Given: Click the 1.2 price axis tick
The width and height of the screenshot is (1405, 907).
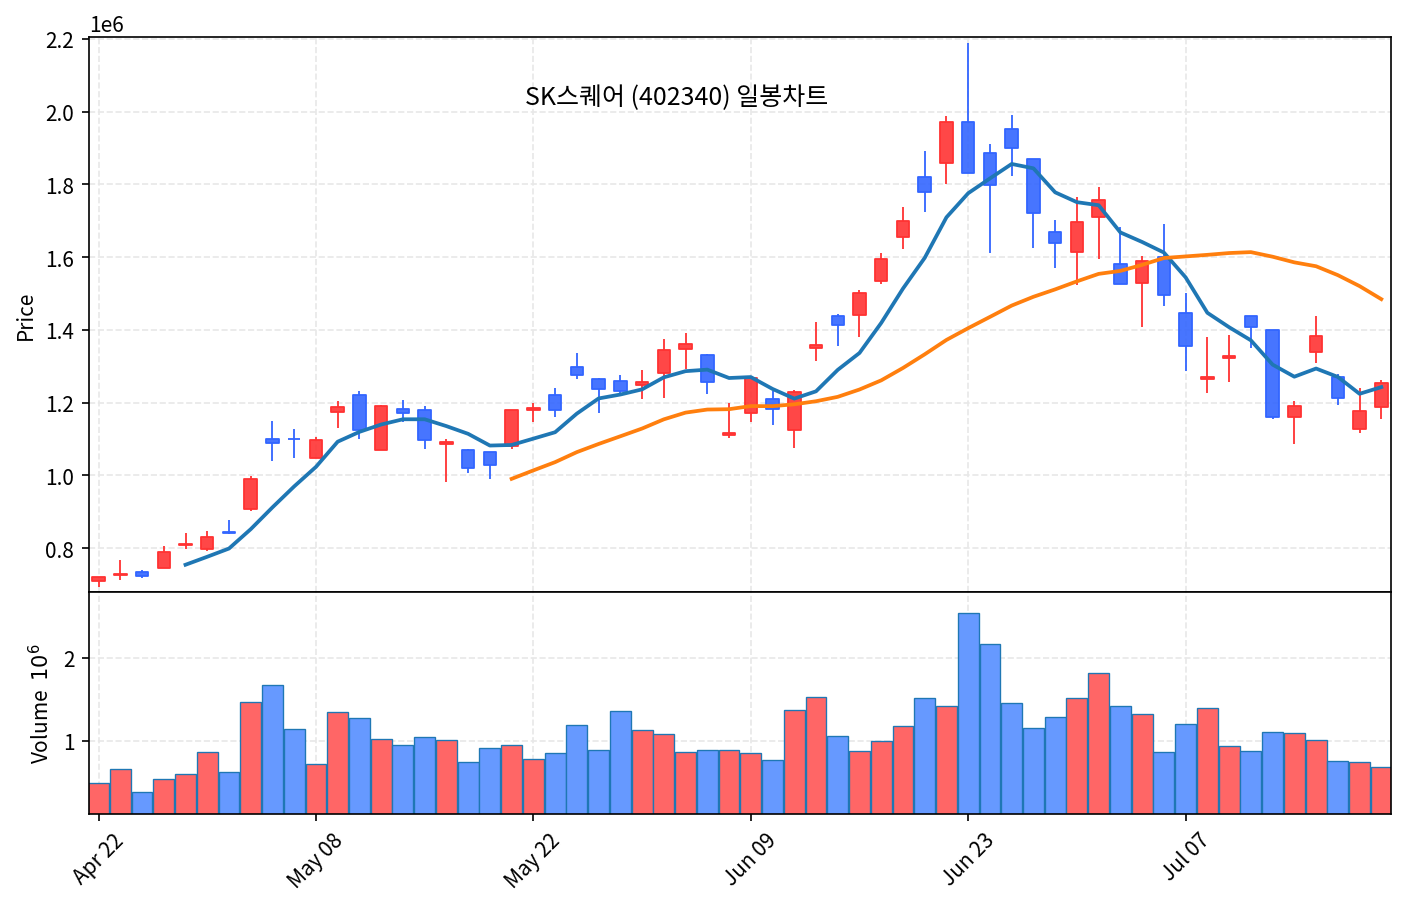Looking at the screenshot, I should point(61,404).
